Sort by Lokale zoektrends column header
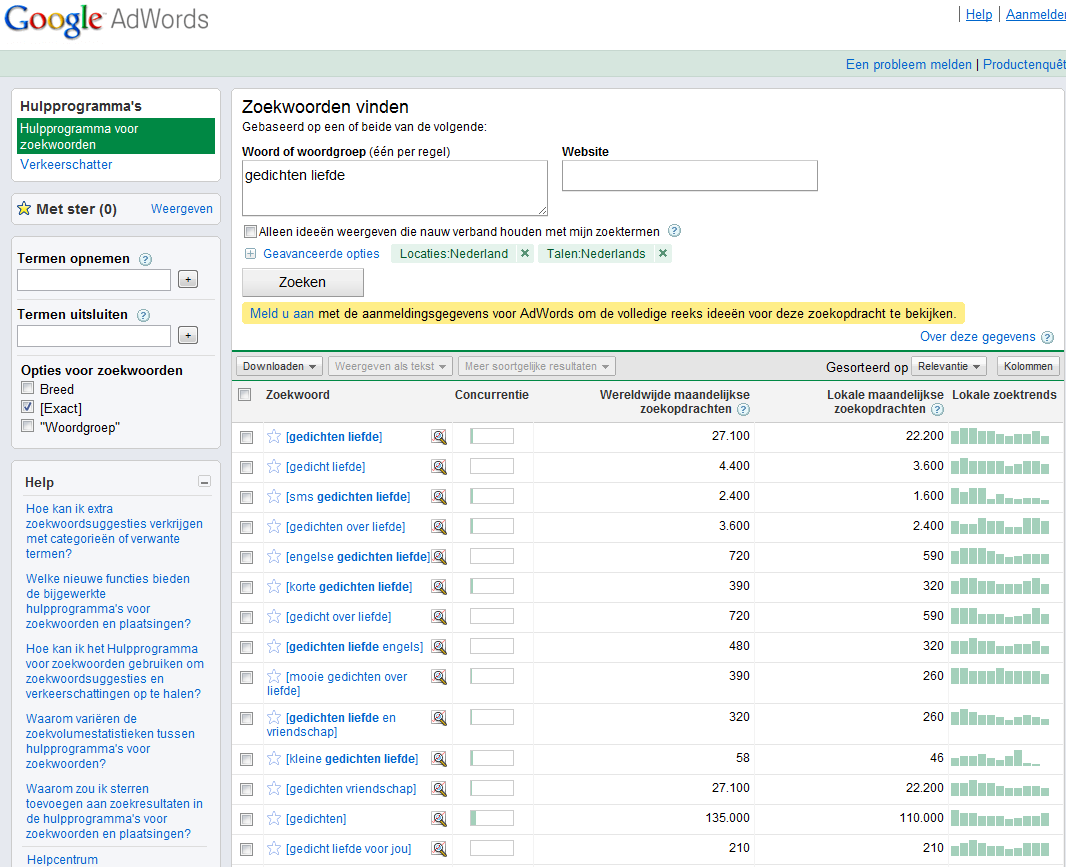The image size is (1066, 867). (1004, 394)
